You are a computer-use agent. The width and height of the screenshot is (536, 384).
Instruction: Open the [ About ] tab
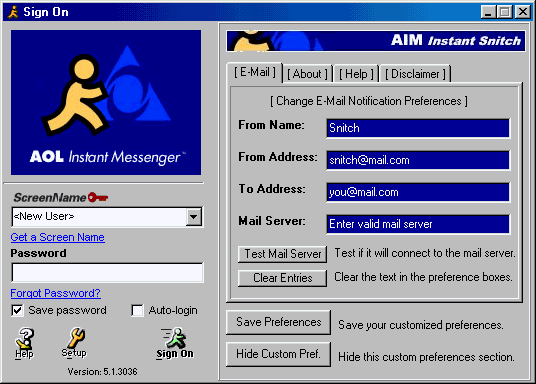tap(307, 74)
